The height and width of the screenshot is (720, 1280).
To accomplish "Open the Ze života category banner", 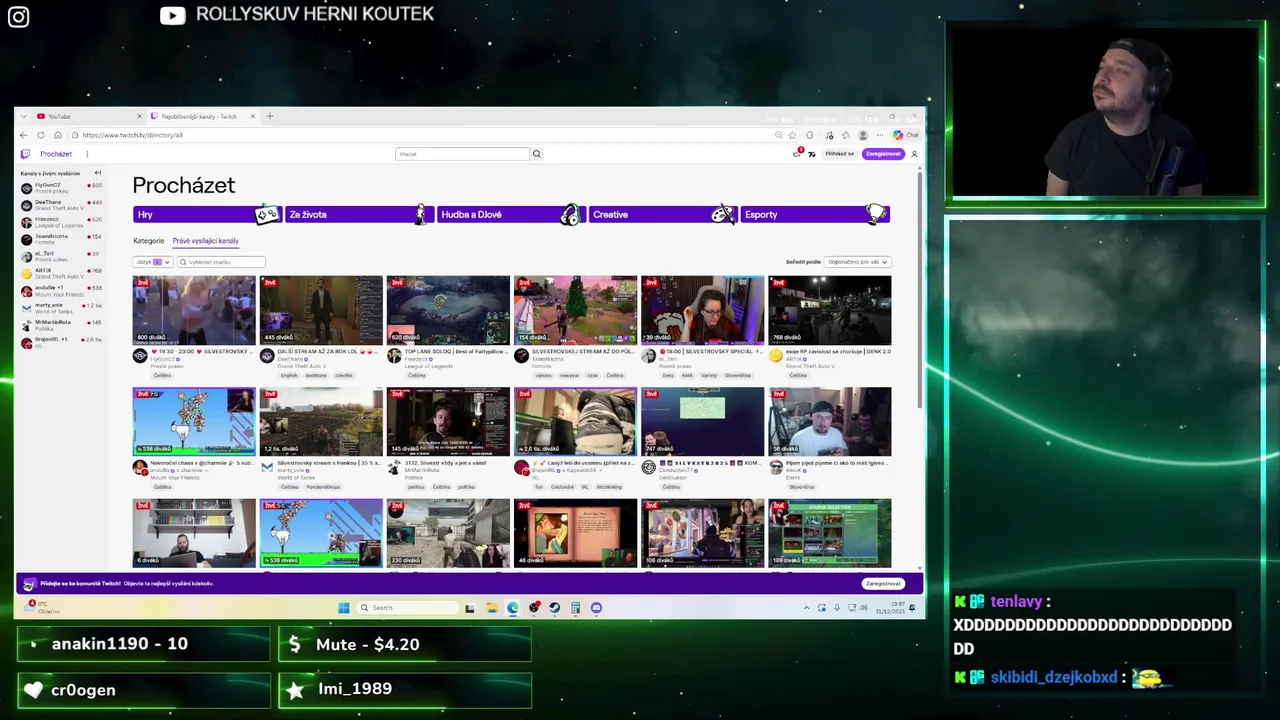I will pyautogui.click(x=359, y=214).
